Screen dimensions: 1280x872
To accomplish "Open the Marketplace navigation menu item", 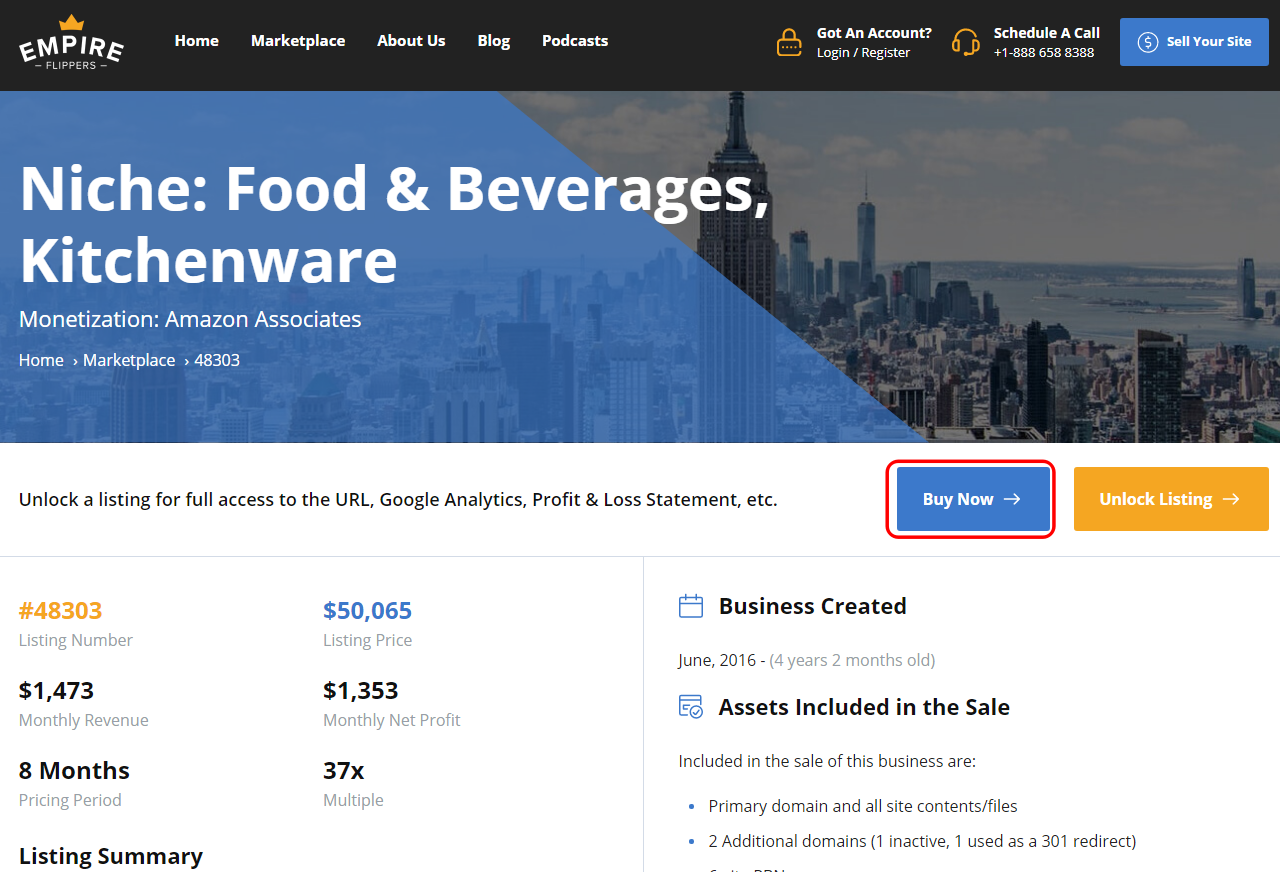I will (298, 41).
